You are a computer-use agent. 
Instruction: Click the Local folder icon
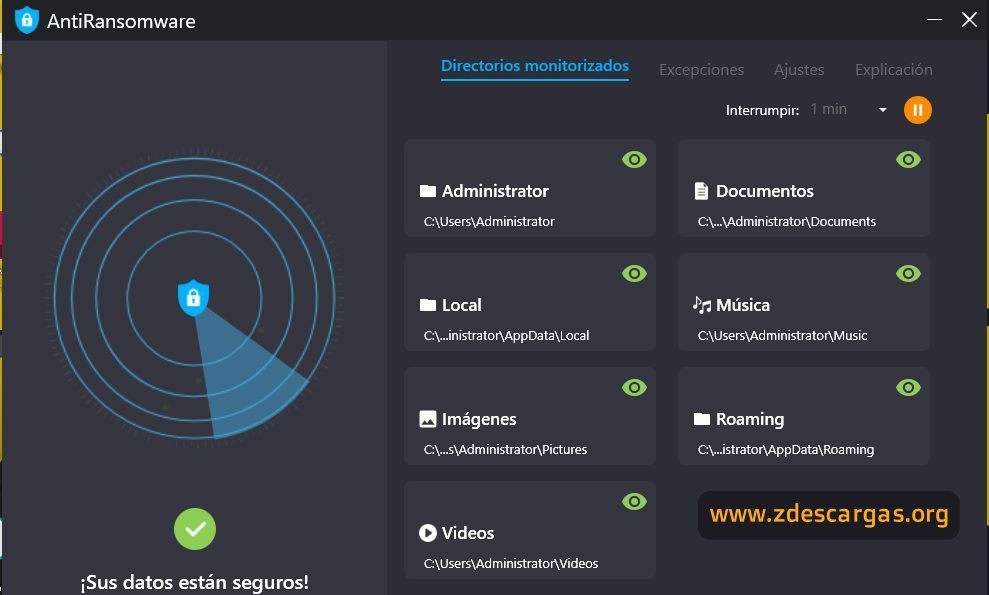428,305
